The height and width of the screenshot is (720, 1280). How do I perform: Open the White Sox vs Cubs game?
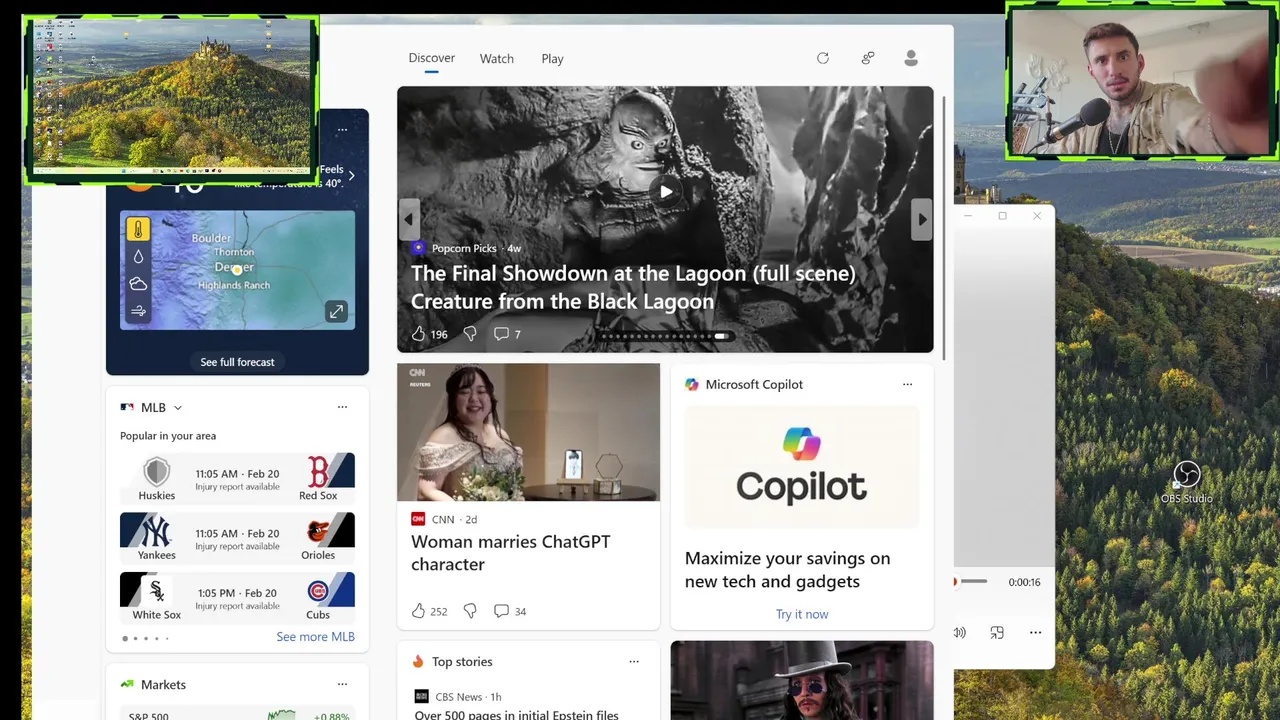coord(237,597)
